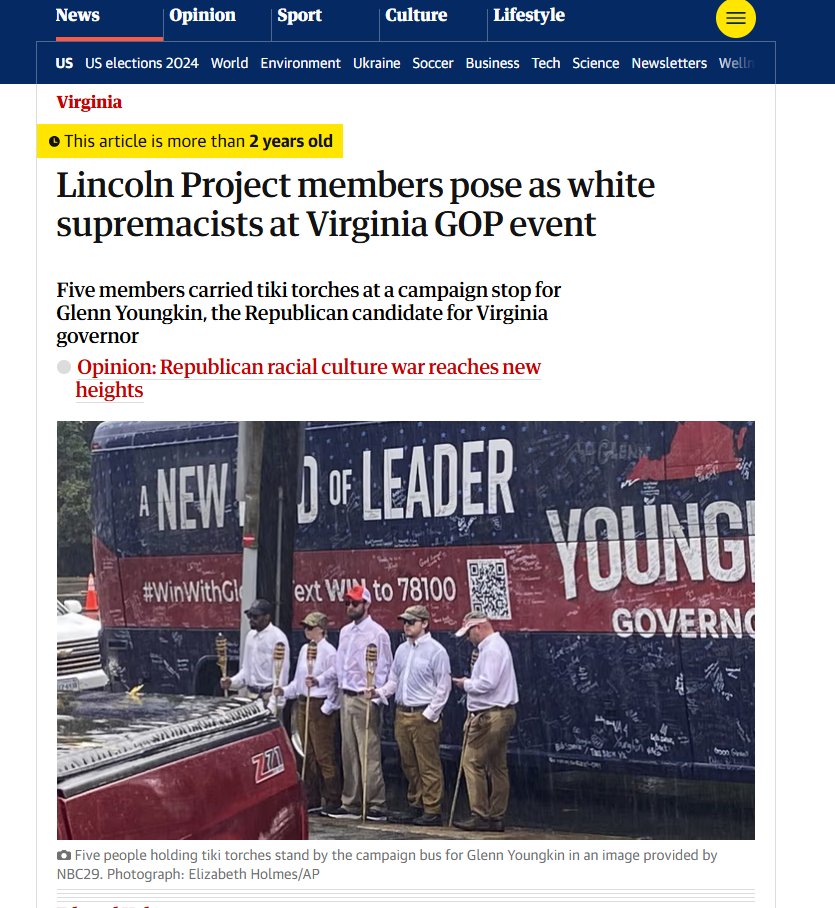Viewport: 835px width, 908px height.
Task: Click the US subnav link
Action: (x=64, y=63)
